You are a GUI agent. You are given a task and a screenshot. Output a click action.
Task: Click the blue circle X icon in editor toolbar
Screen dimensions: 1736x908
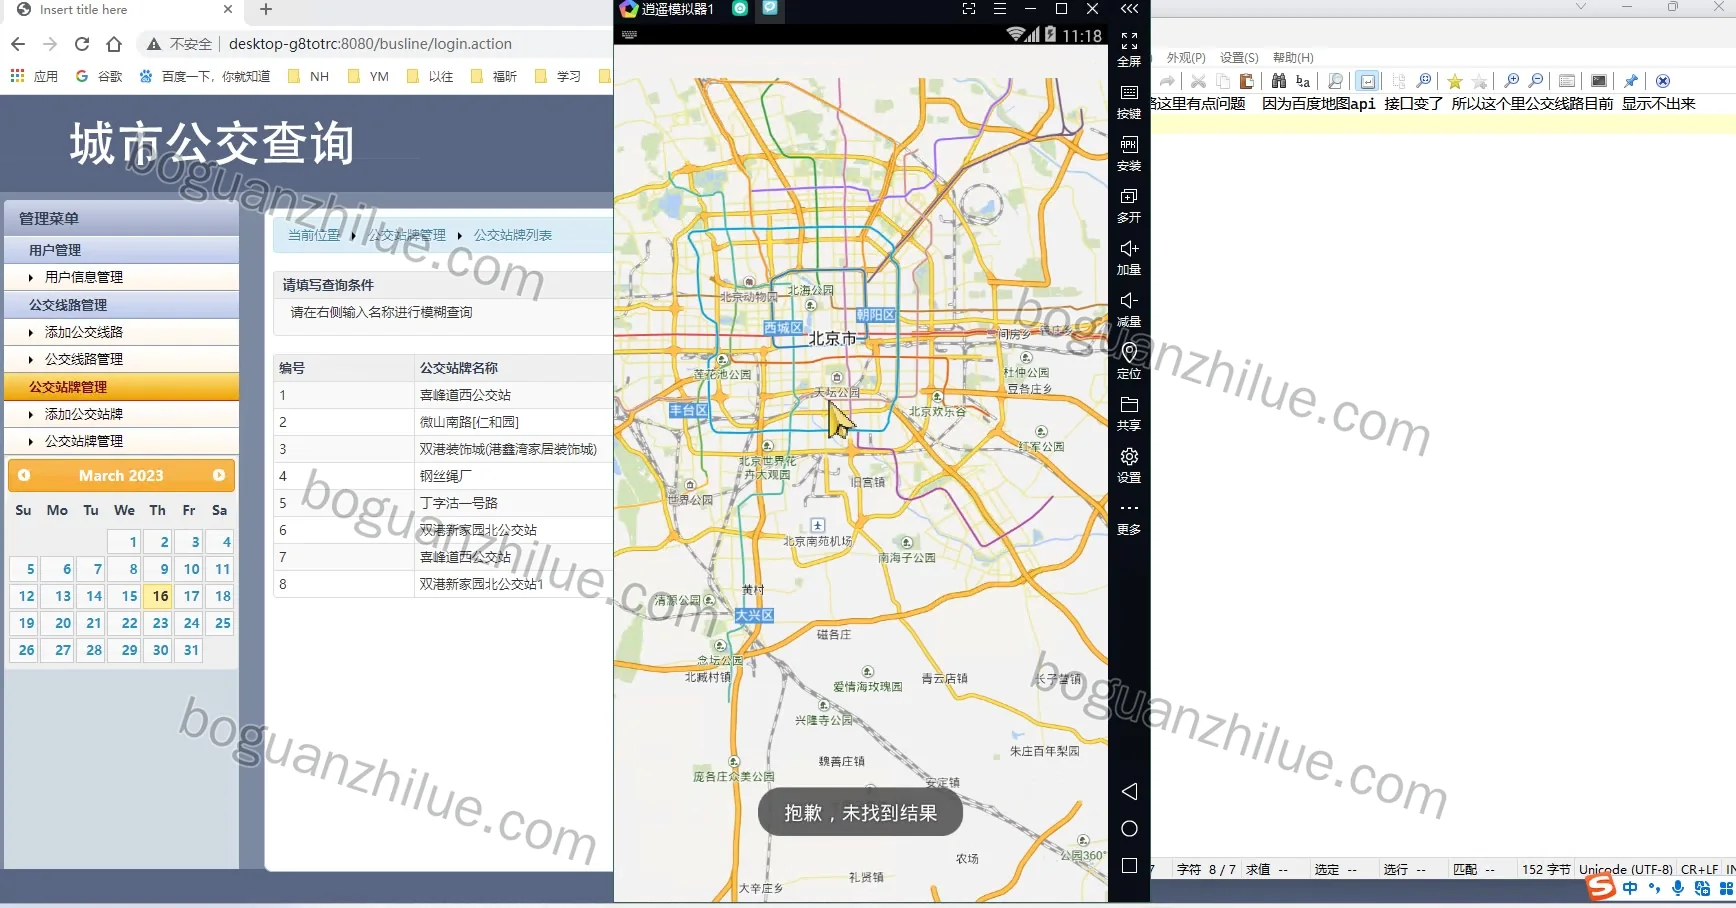(1663, 81)
